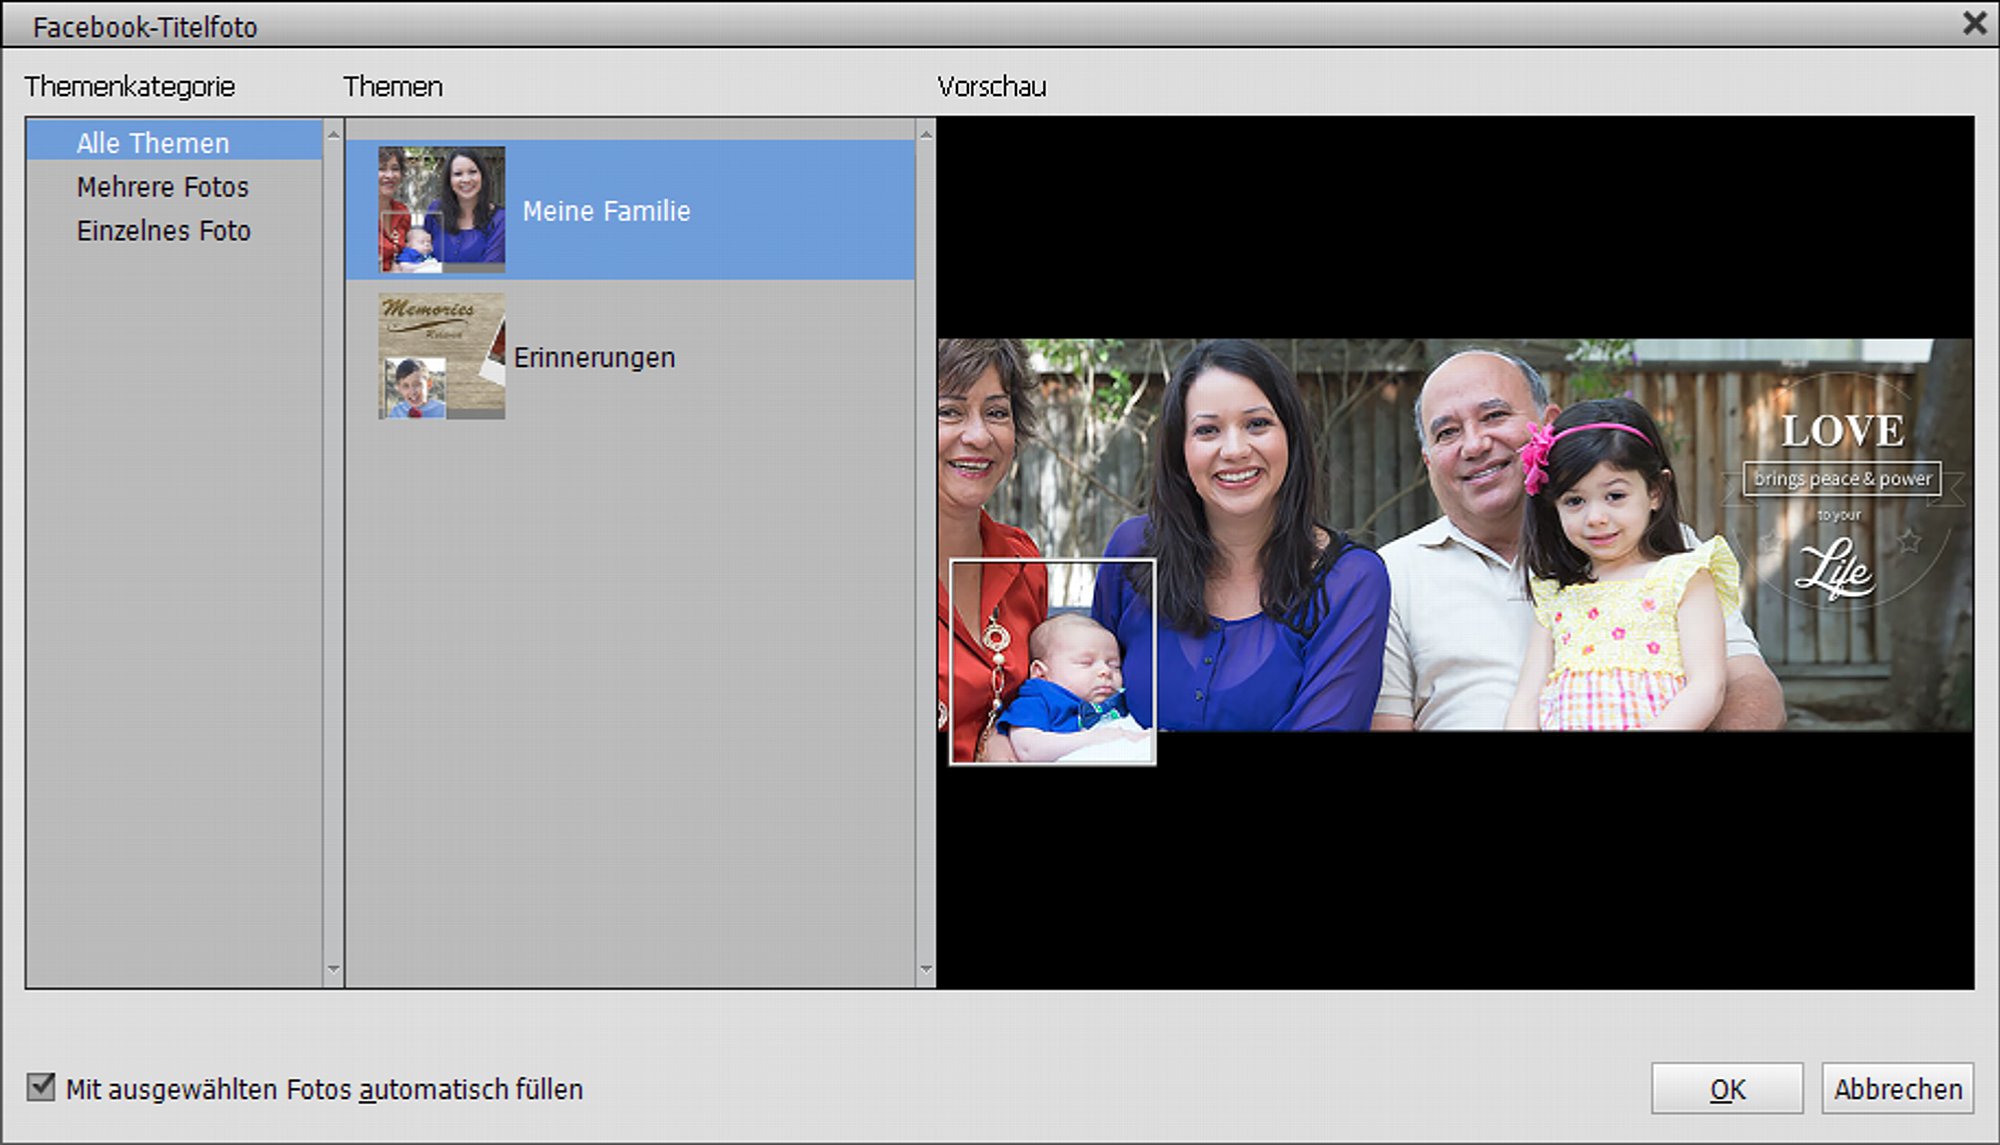Click category list scroll-up arrow
The width and height of the screenshot is (2000, 1145).
click(x=334, y=134)
